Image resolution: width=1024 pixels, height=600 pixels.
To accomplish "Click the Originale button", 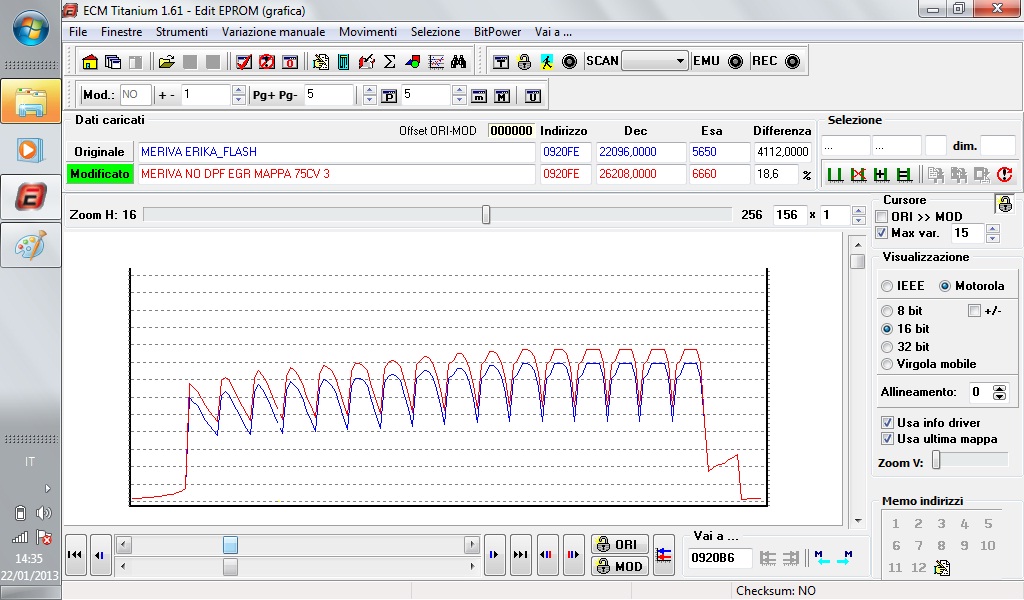I will (99, 152).
